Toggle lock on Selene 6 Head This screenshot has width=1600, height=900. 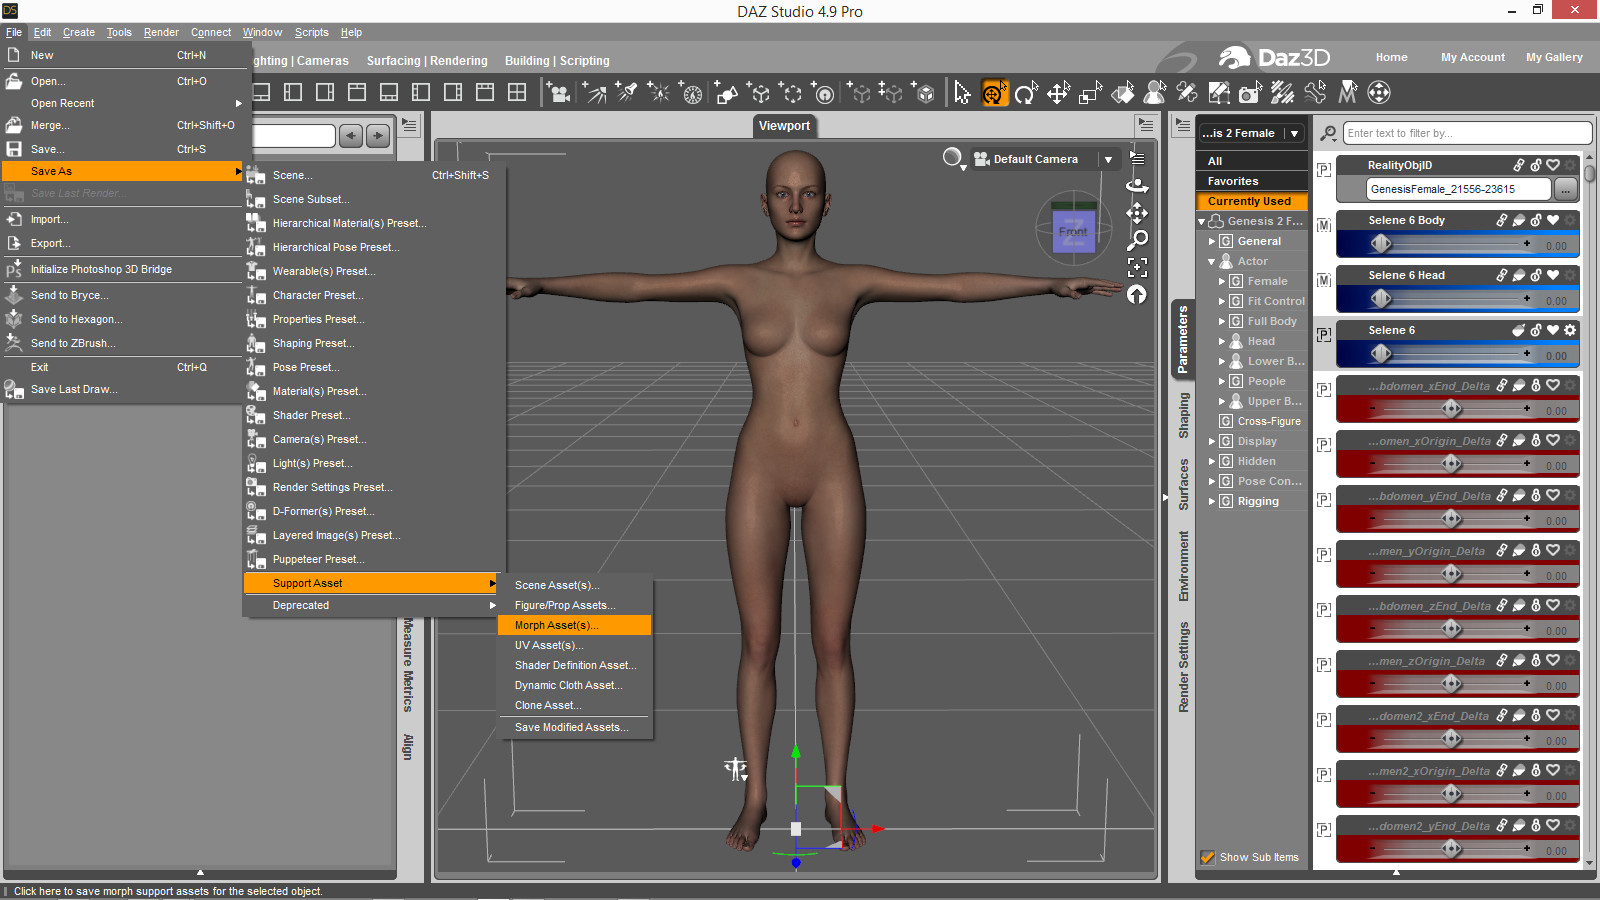point(1536,275)
